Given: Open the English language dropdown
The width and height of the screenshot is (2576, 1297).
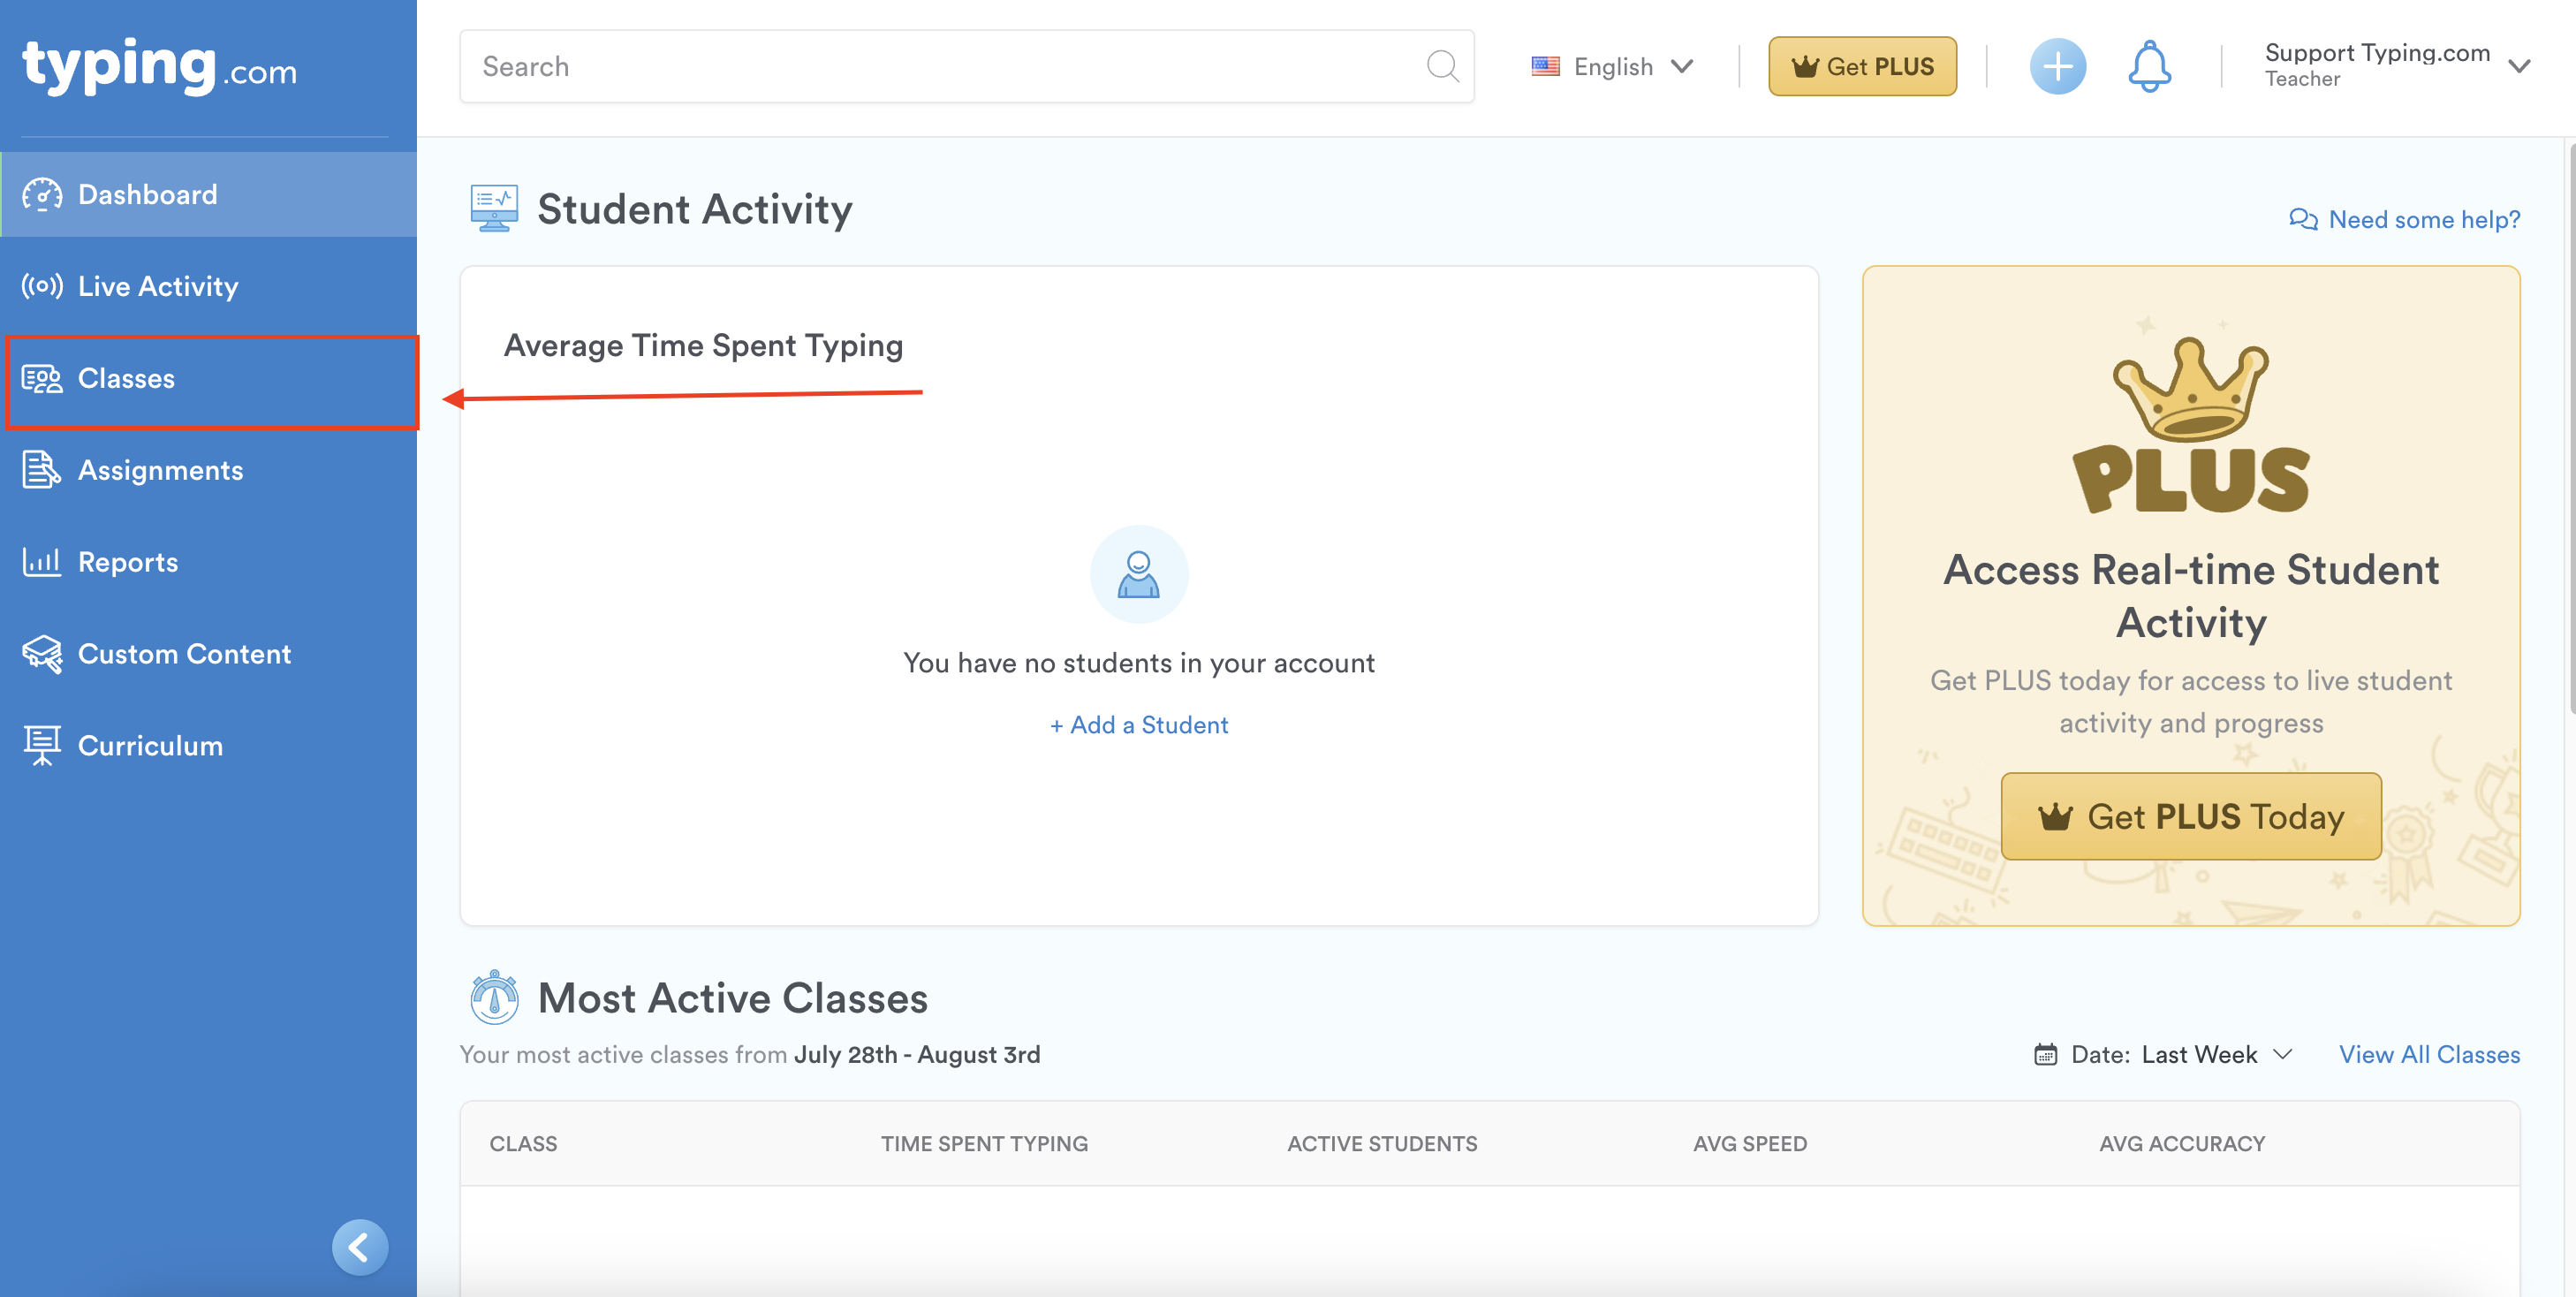Looking at the screenshot, I should 1612,67.
